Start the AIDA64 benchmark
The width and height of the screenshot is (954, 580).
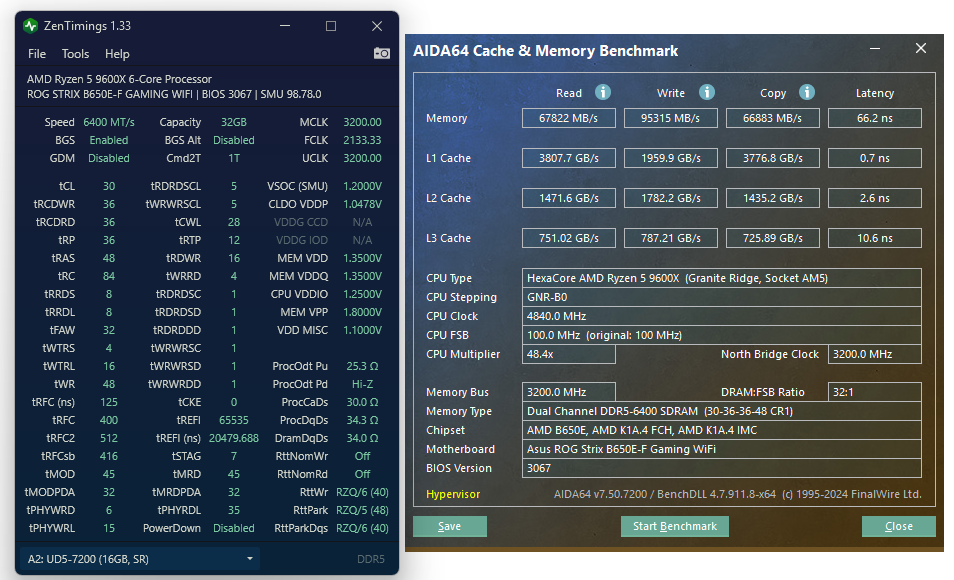675,526
